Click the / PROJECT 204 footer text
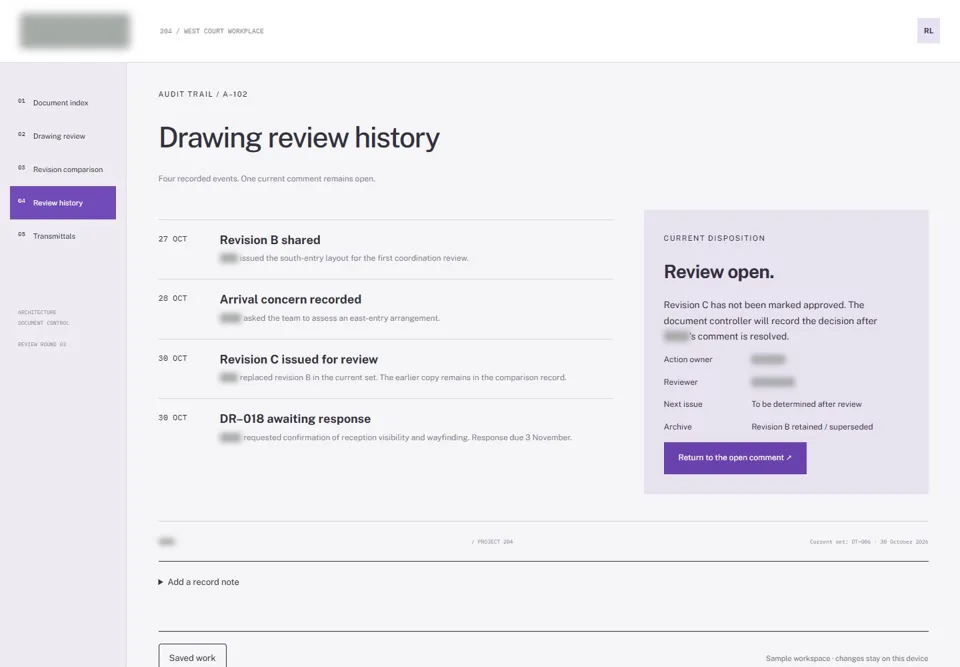The height and width of the screenshot is (667, 960). click(492, 542)
